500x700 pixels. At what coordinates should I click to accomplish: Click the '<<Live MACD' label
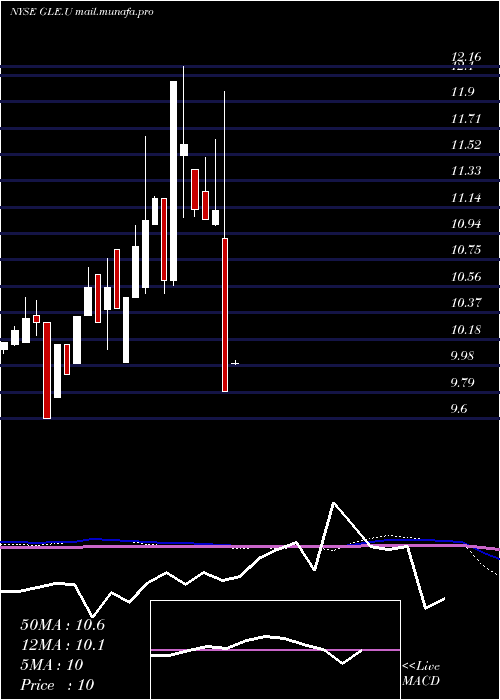pyautogui.click(x=421, y=674)
